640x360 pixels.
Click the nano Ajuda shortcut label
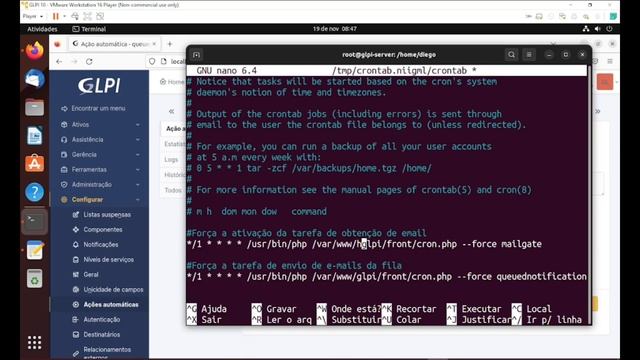[x=214, y=309]
